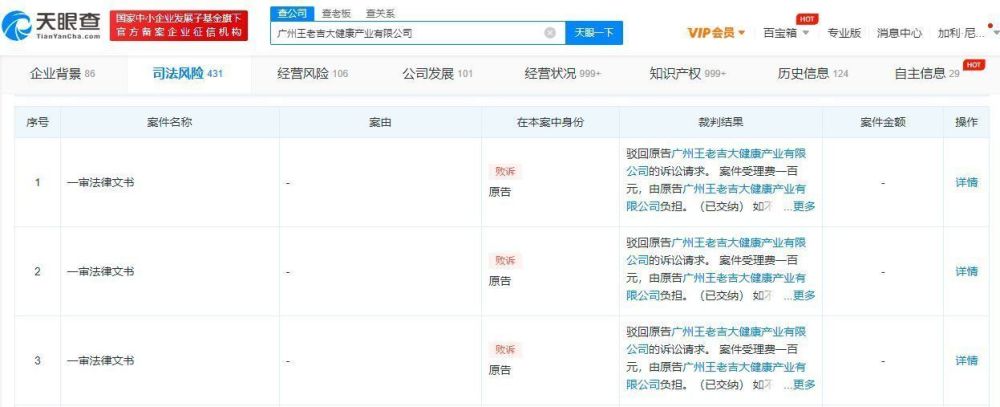The image size is (1000, 407).
Task: Switch to the 企业背景 tab
Action: (x=62, y=73)
